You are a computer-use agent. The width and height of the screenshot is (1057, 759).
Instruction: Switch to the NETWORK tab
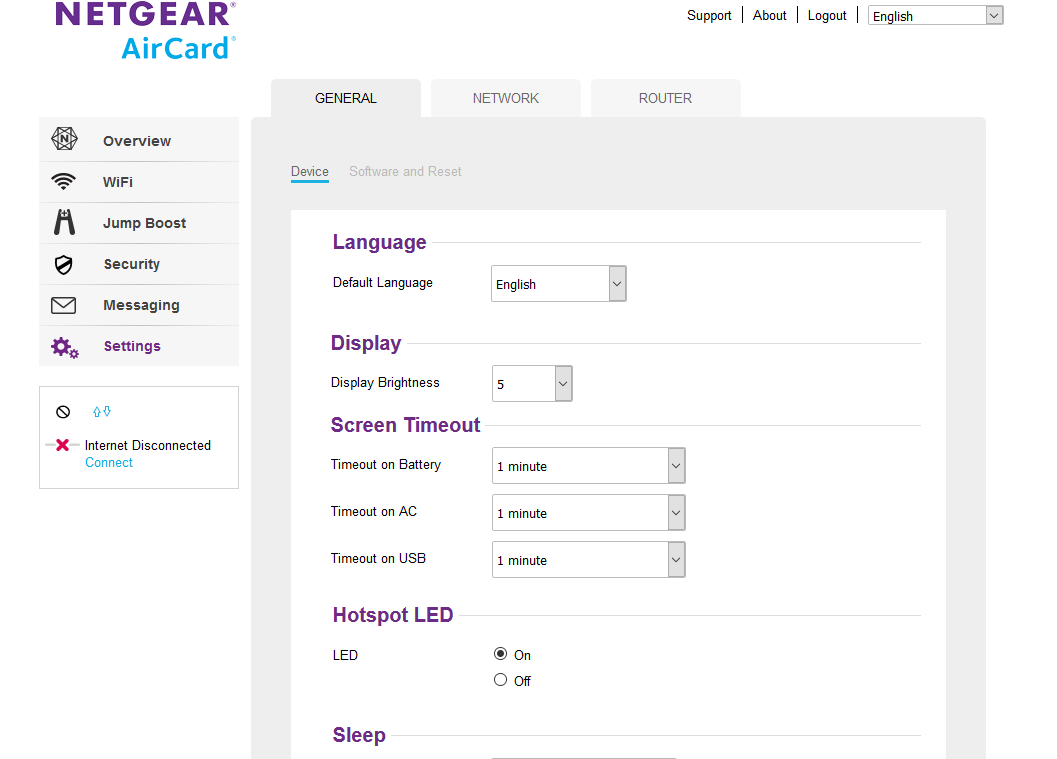[x=506, y=98]
